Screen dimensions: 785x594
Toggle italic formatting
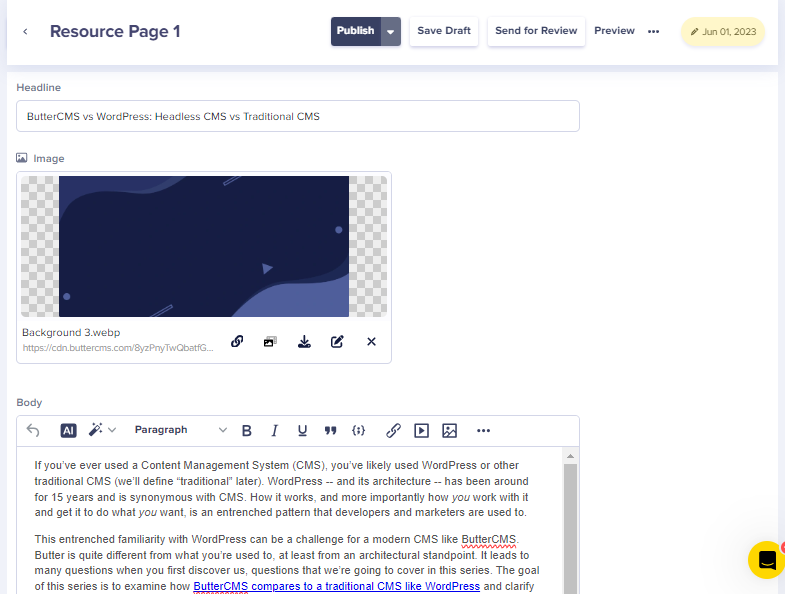pos(274,430)
